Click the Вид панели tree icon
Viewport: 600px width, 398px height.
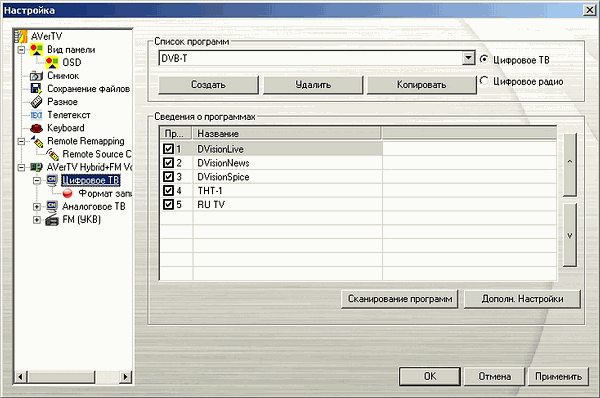click(x=36, y=49)
